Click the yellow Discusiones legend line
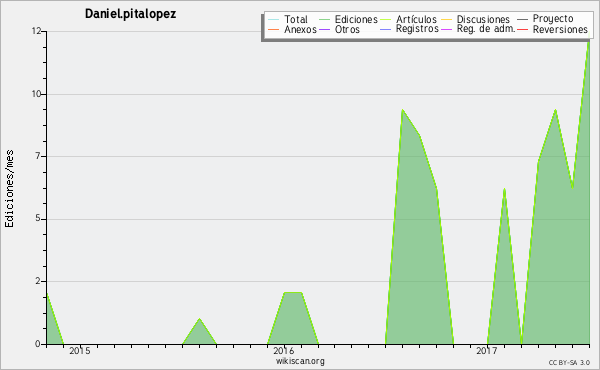Screen dimensions: 600x370 pyautogui.click(x=447, y=20)
